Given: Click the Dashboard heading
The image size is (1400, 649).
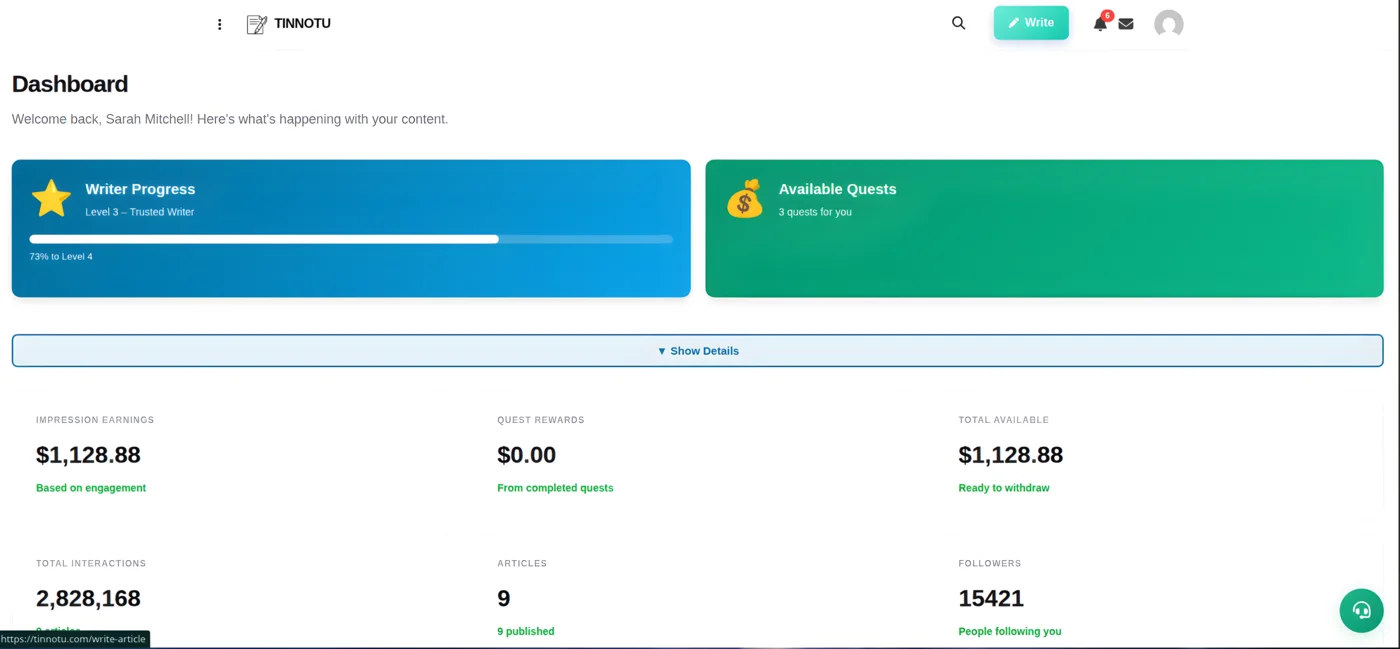Looking at the screenshot, I should 70,84.
